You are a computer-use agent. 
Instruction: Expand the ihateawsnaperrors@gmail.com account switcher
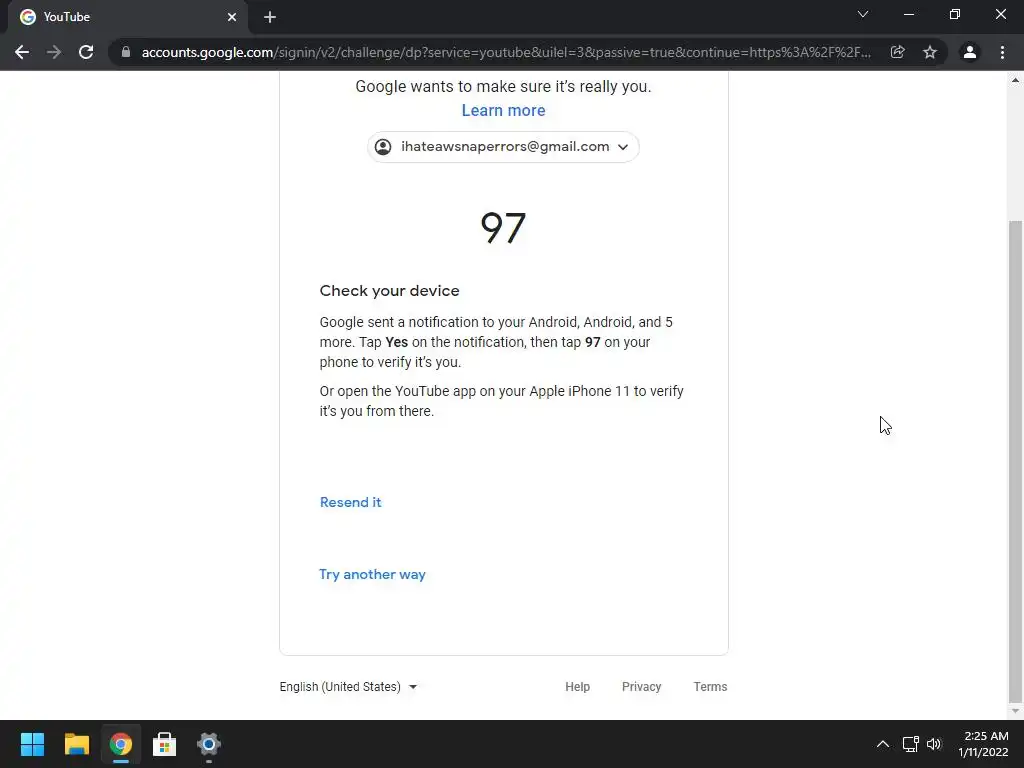pos(504,147)
